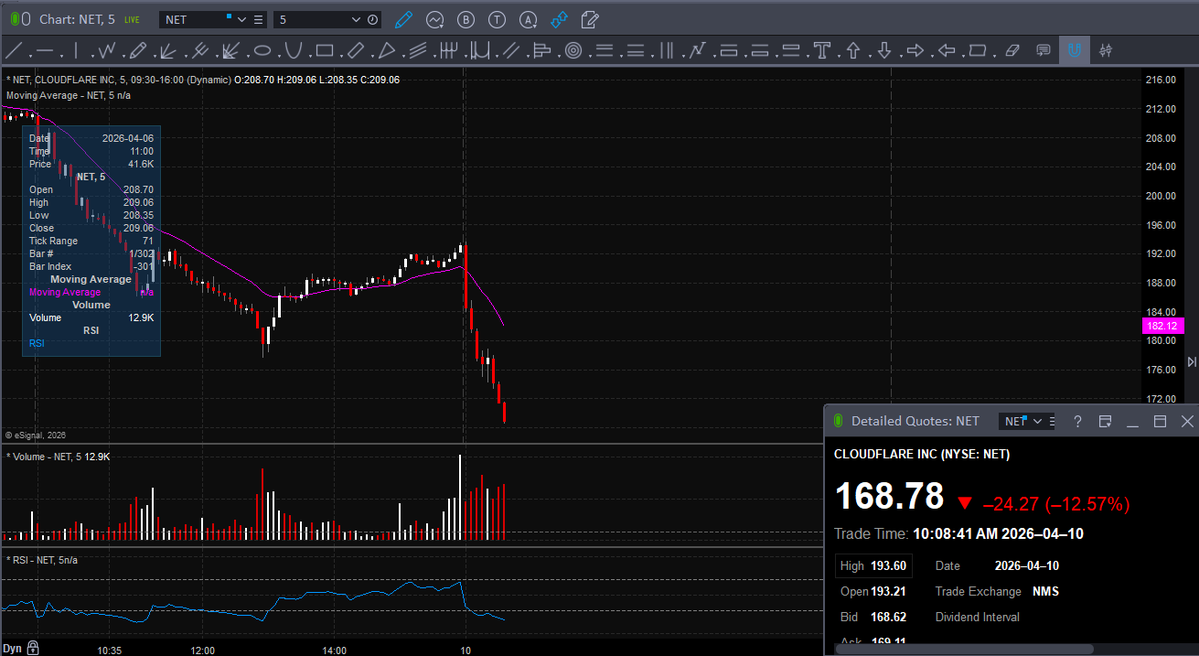Click the Help question mark in Detailed Quotes

1077,421
